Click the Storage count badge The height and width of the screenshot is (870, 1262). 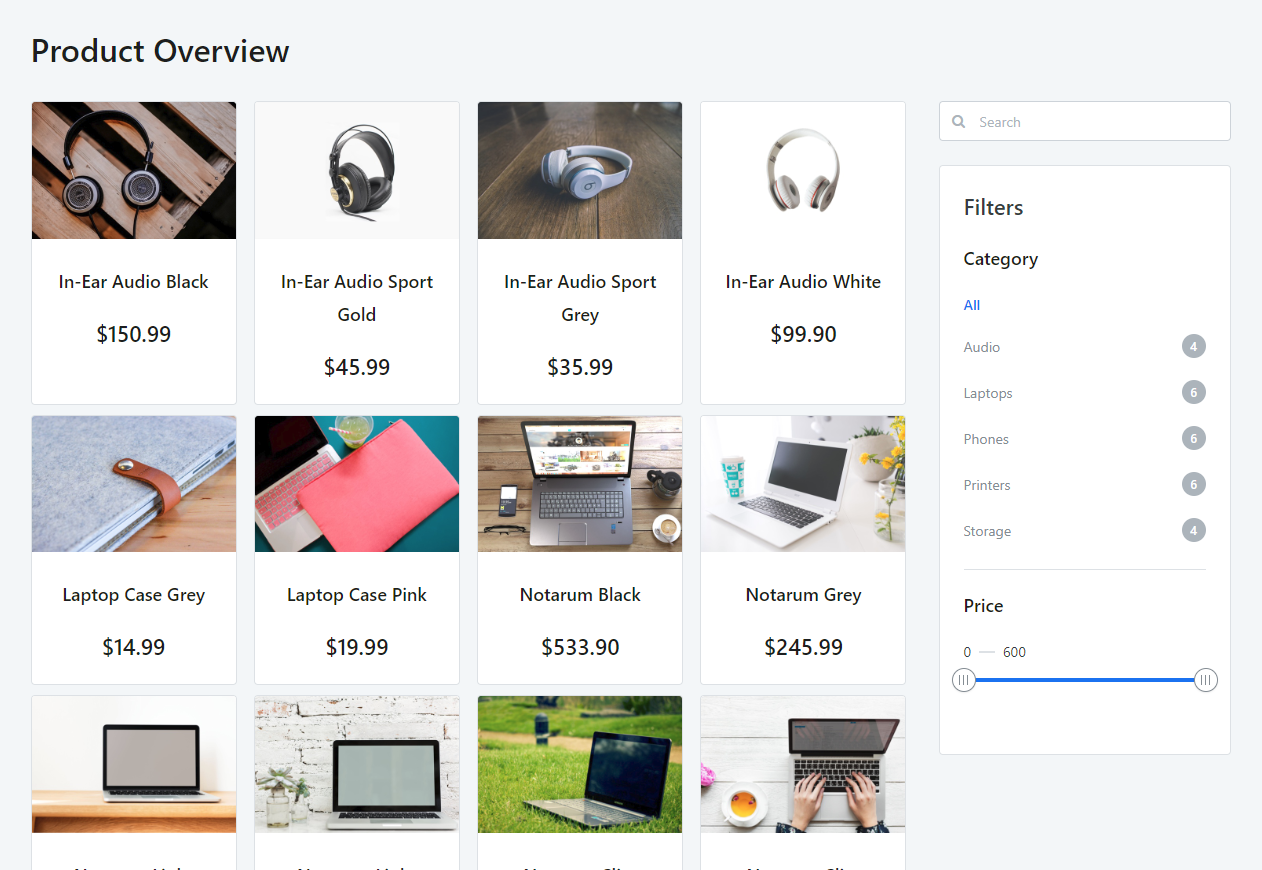pos(1193,531)
